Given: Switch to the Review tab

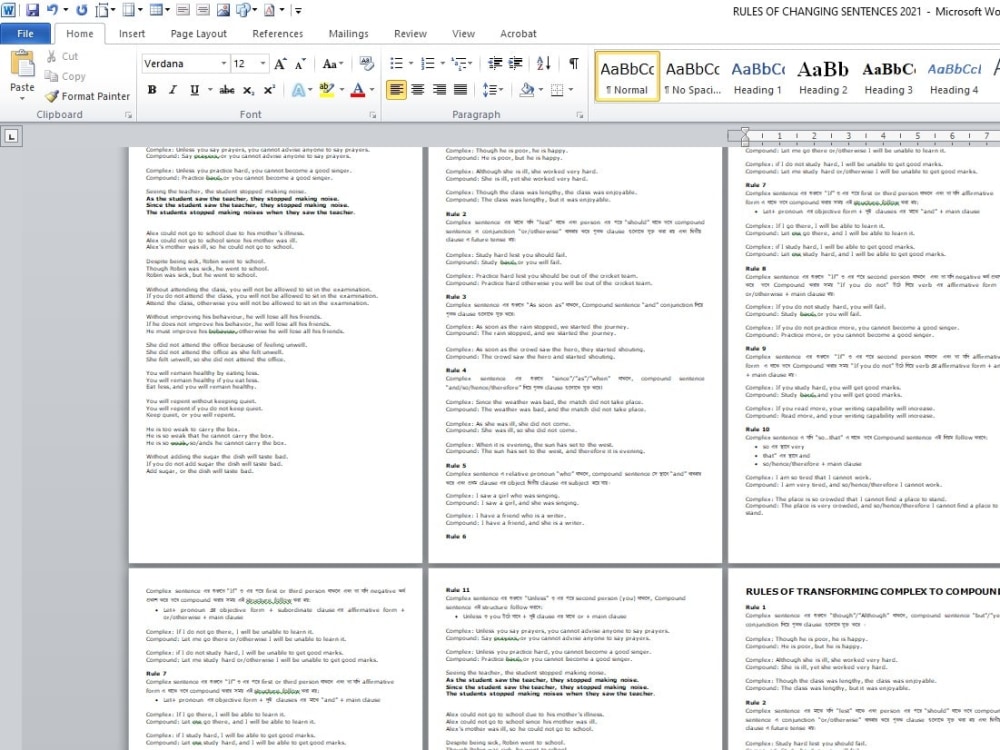Looking at the screenshot, I should (x=410, y=34).
